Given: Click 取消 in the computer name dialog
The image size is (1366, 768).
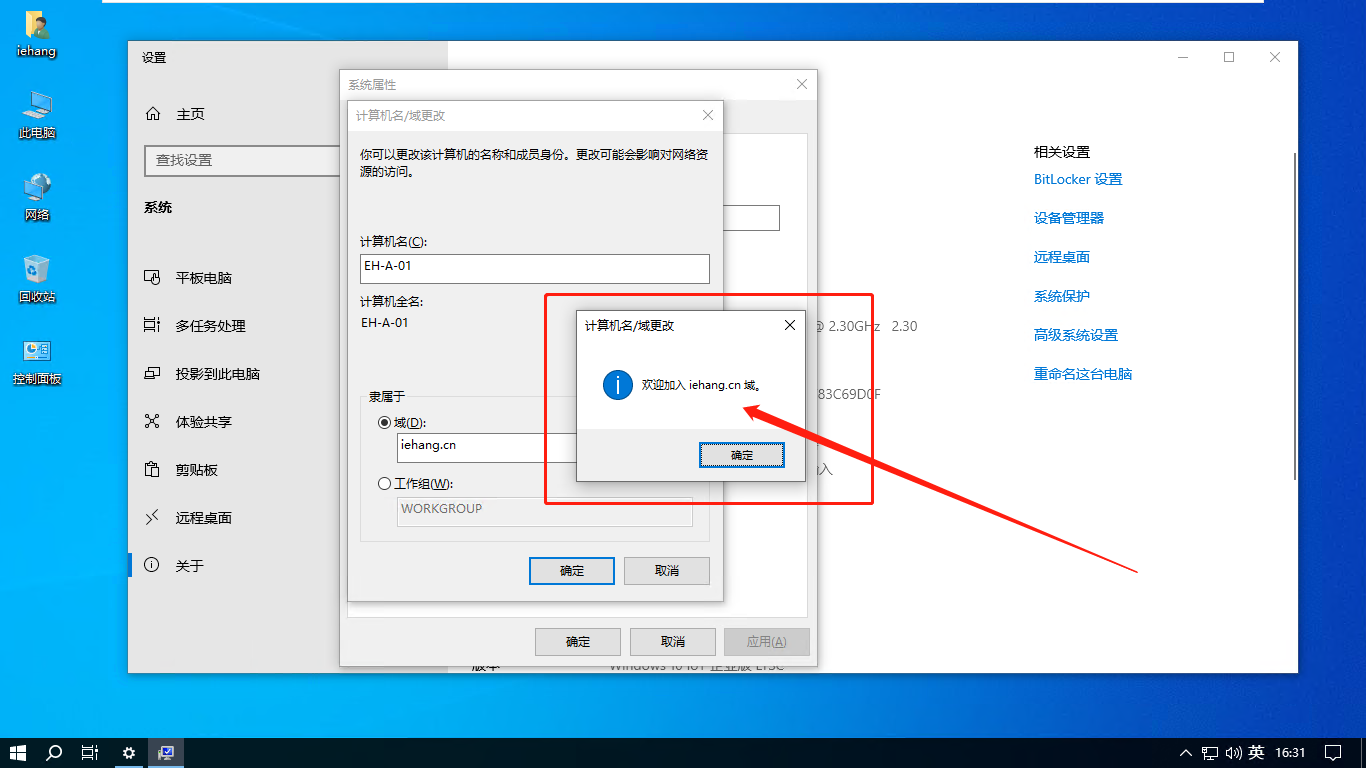Looking at the screenshot, I should (666, 571).
